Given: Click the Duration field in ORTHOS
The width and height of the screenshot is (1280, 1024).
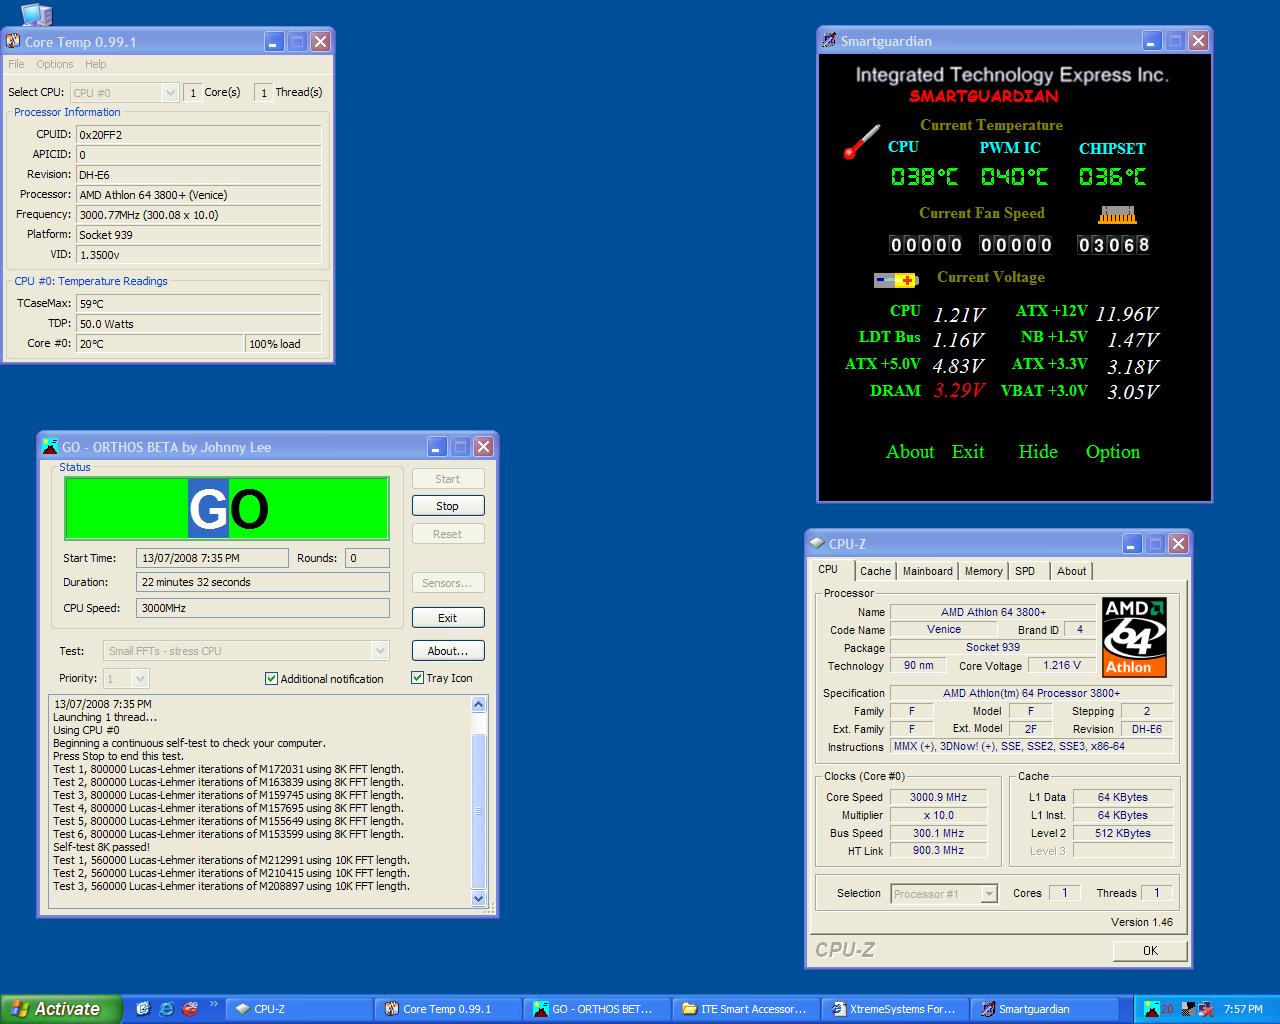Looking at the screenshot, I should click(x=263, y=582).
